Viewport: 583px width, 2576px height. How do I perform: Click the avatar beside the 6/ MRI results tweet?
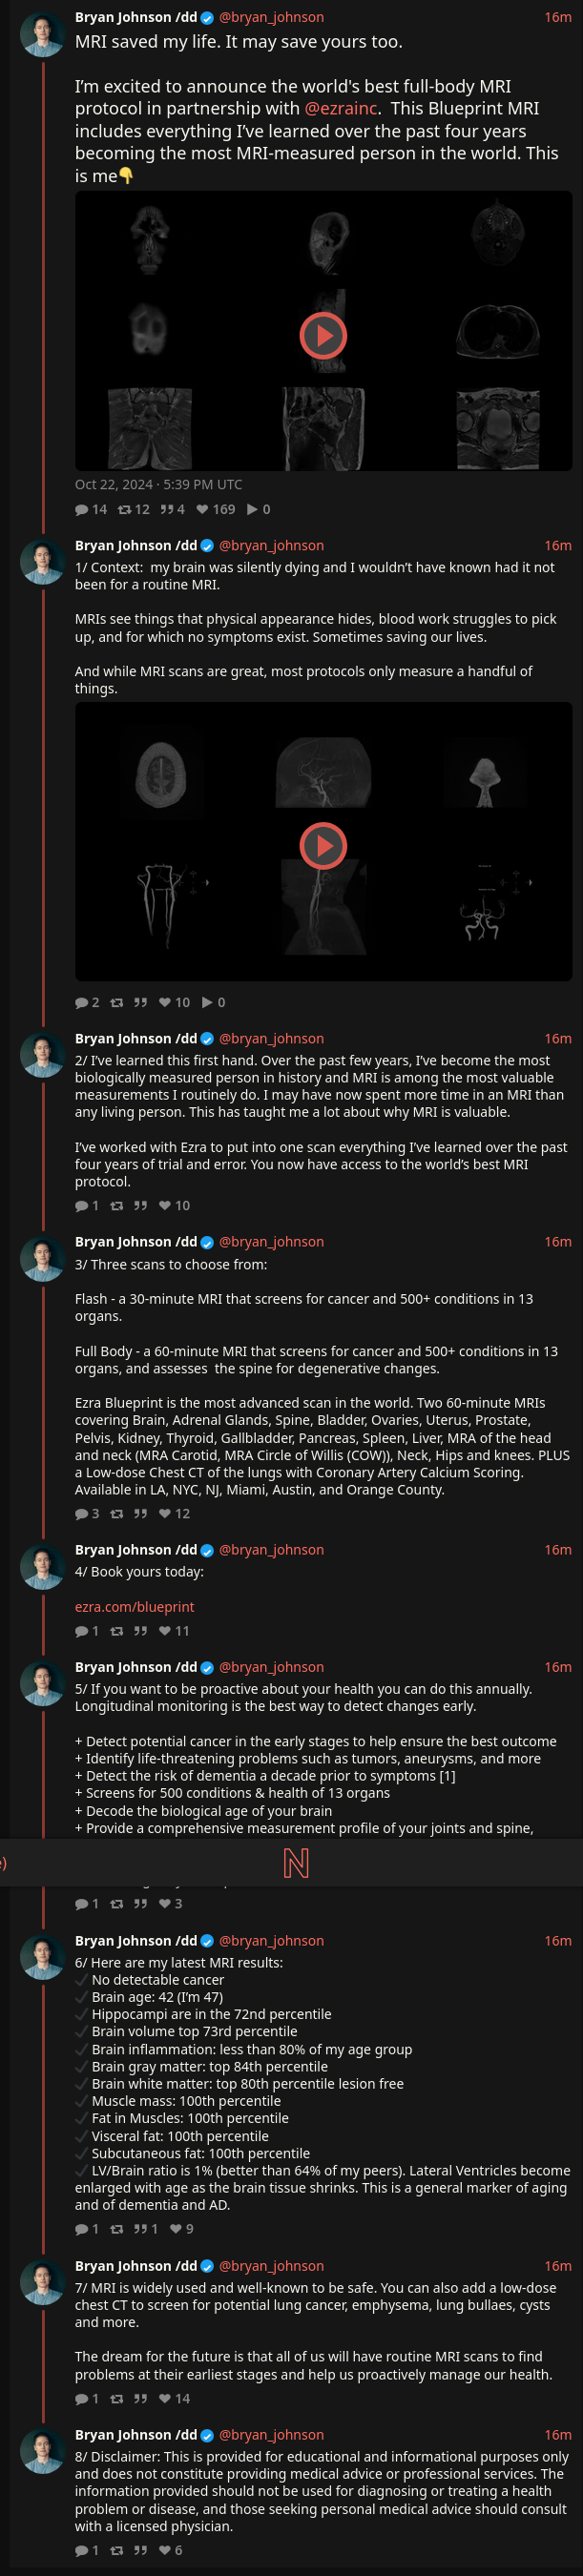(x=43, y=1957)
